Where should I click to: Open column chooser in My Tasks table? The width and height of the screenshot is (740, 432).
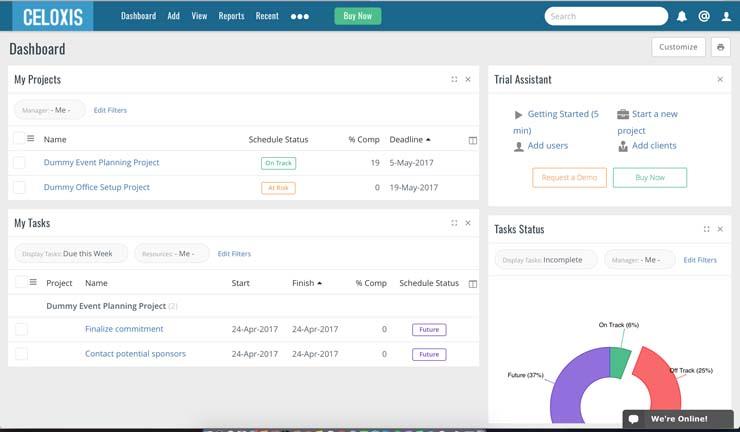tap(472, 284)
